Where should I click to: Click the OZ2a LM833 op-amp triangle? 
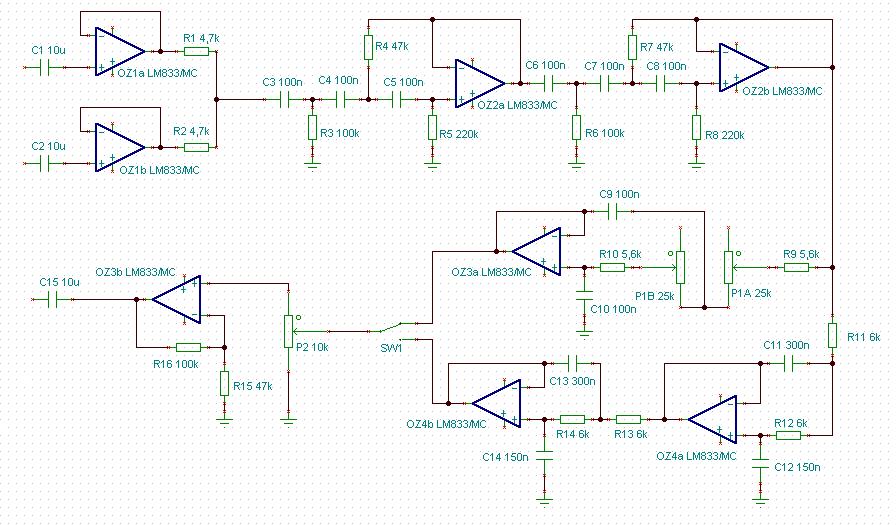click(480, 83)
